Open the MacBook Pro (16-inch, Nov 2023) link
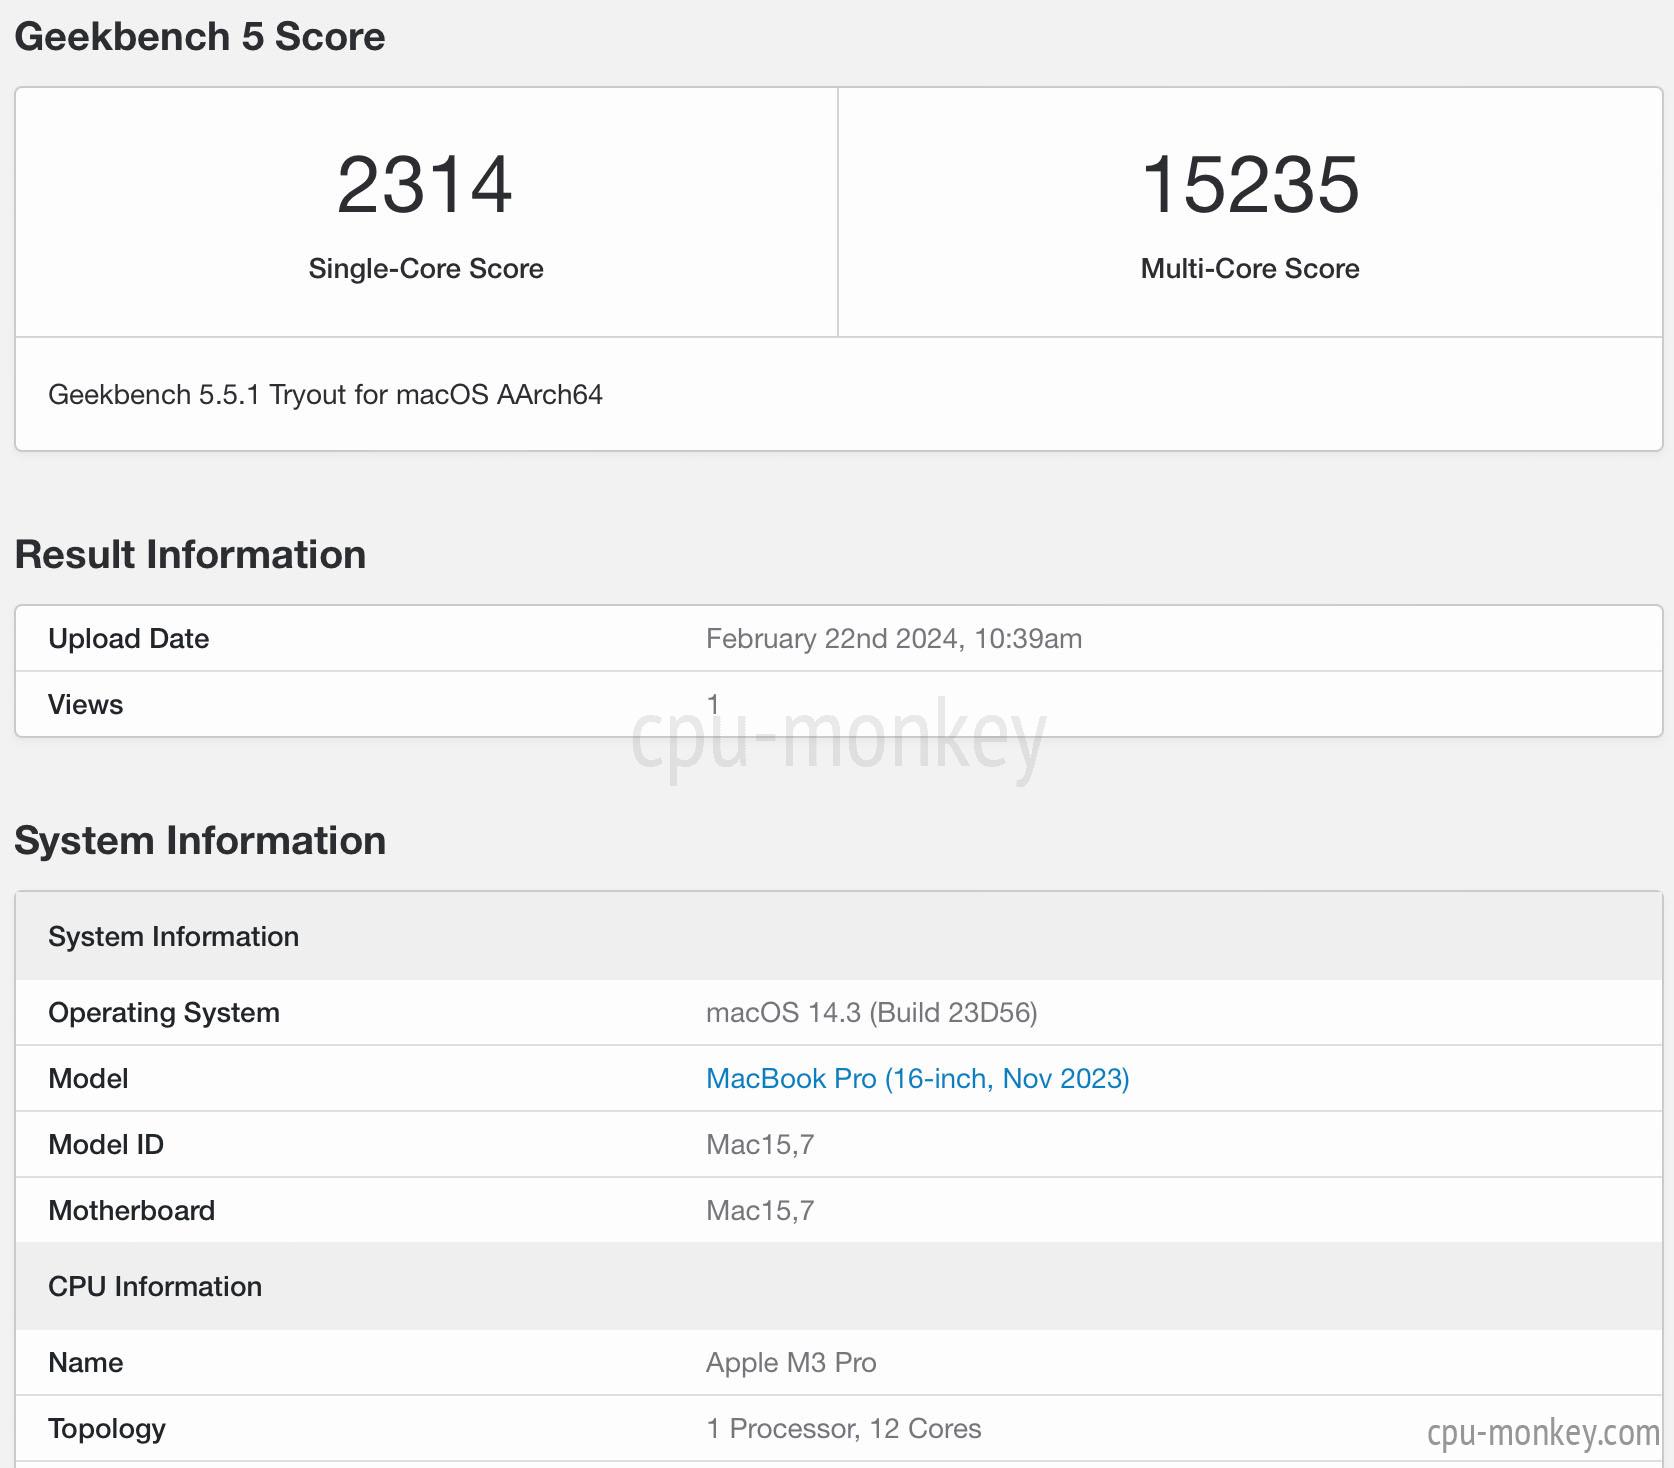1674x1468 pixels. pyautogui.click(x=917, y=1078)
